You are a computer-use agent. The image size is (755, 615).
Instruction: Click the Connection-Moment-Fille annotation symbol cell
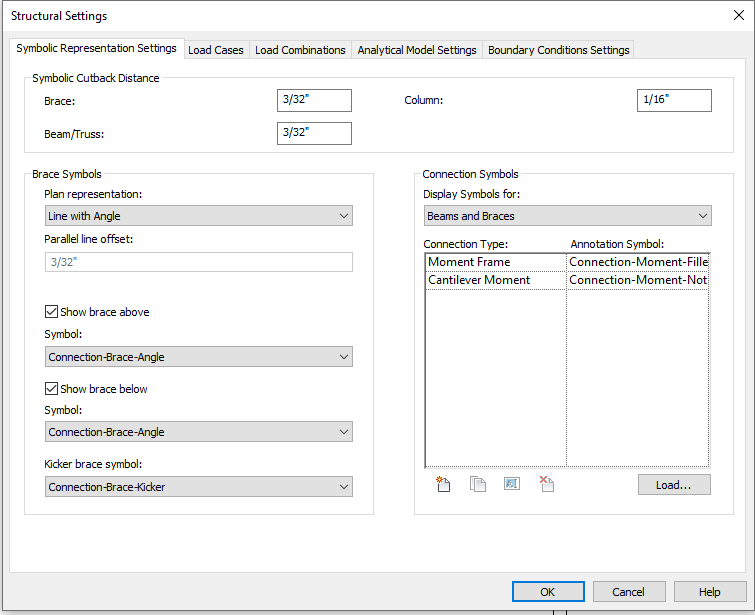tap(638, 262)
